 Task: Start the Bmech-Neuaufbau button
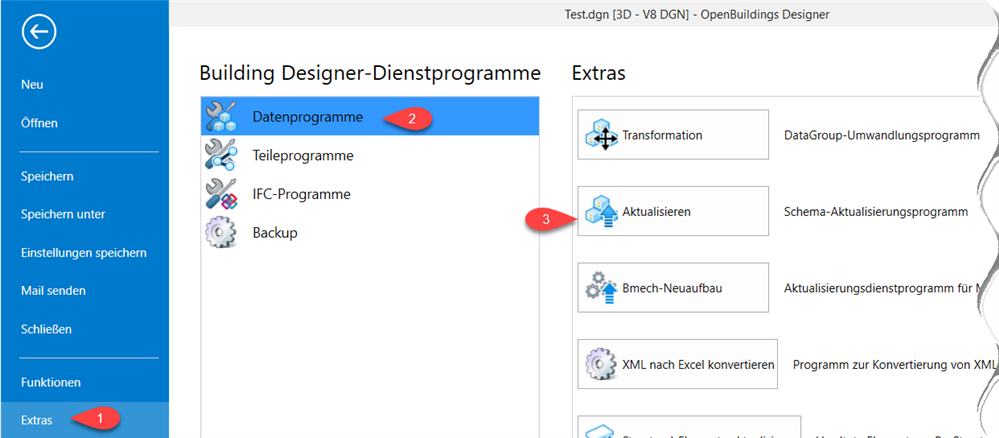(x=673, y=288)
